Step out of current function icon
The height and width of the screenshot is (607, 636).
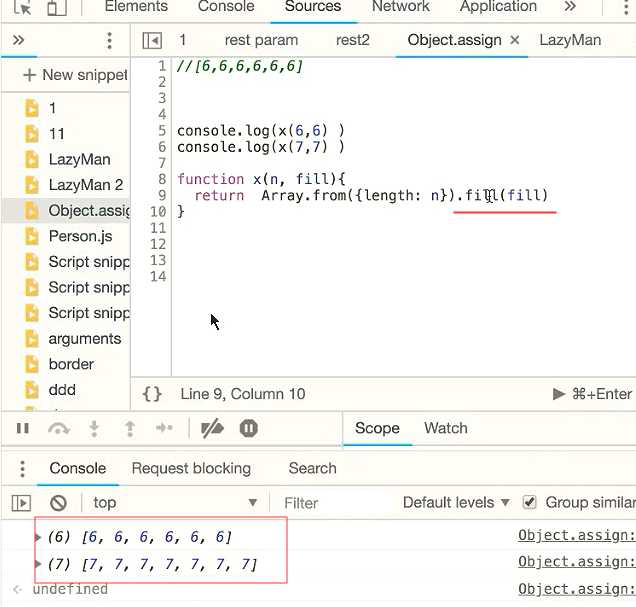tap(130, 429)
